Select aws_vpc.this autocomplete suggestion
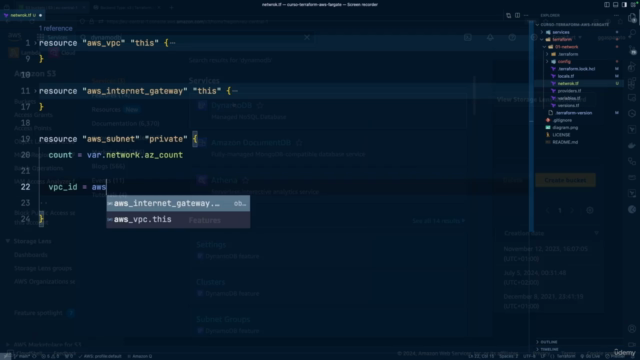Image resolution: width=640 pixels, height=360 pixels. tap(178, 220)
